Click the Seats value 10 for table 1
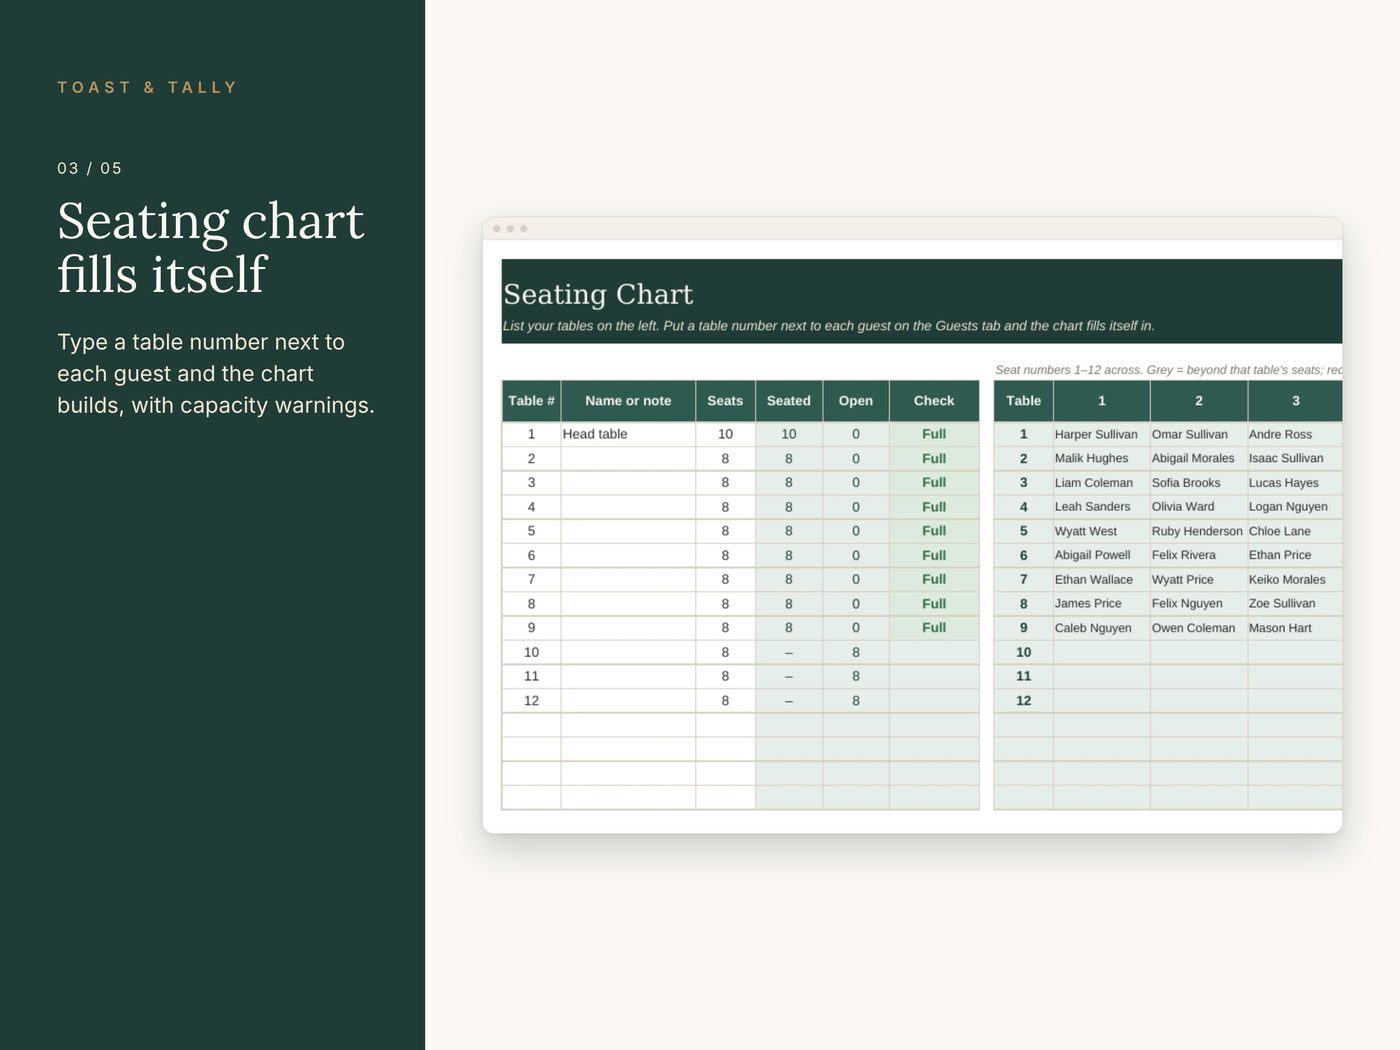 pos(725,434)
